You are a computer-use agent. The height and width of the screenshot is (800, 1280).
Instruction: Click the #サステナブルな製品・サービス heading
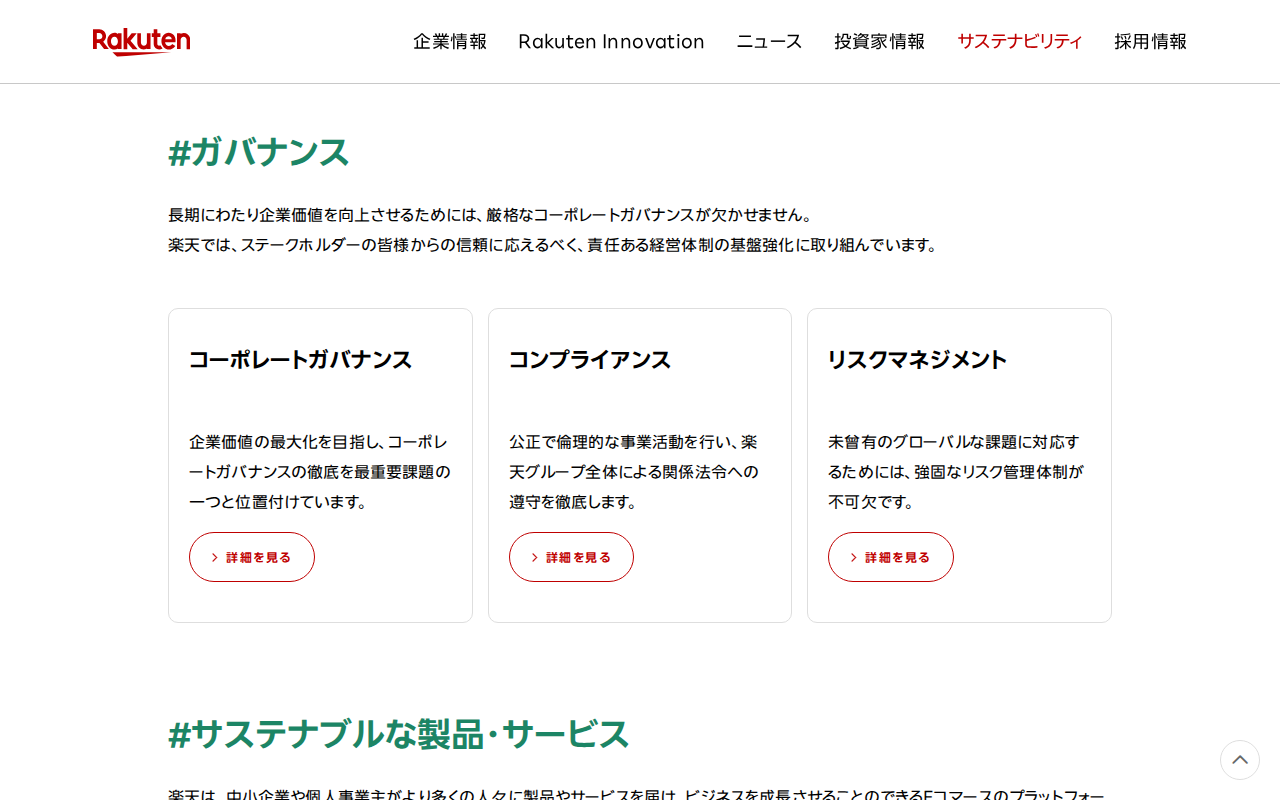399,734
